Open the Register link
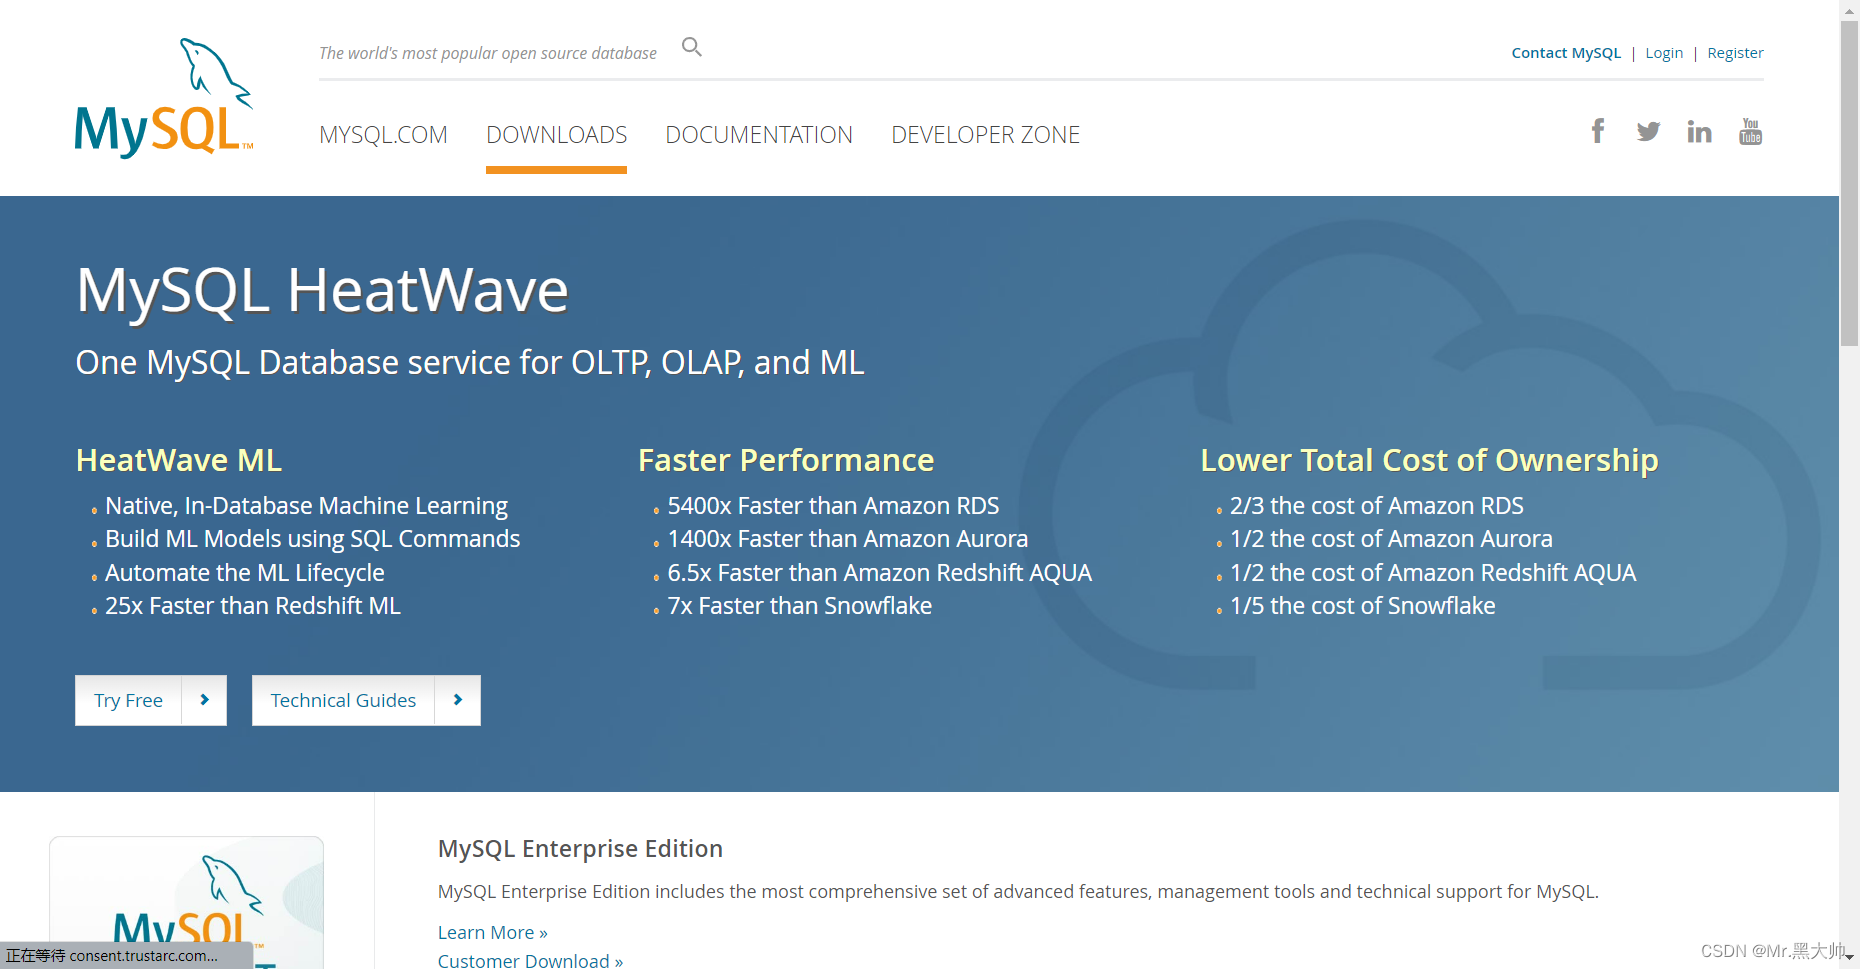Screen dimensions: 1860x969 point(1735,53)
